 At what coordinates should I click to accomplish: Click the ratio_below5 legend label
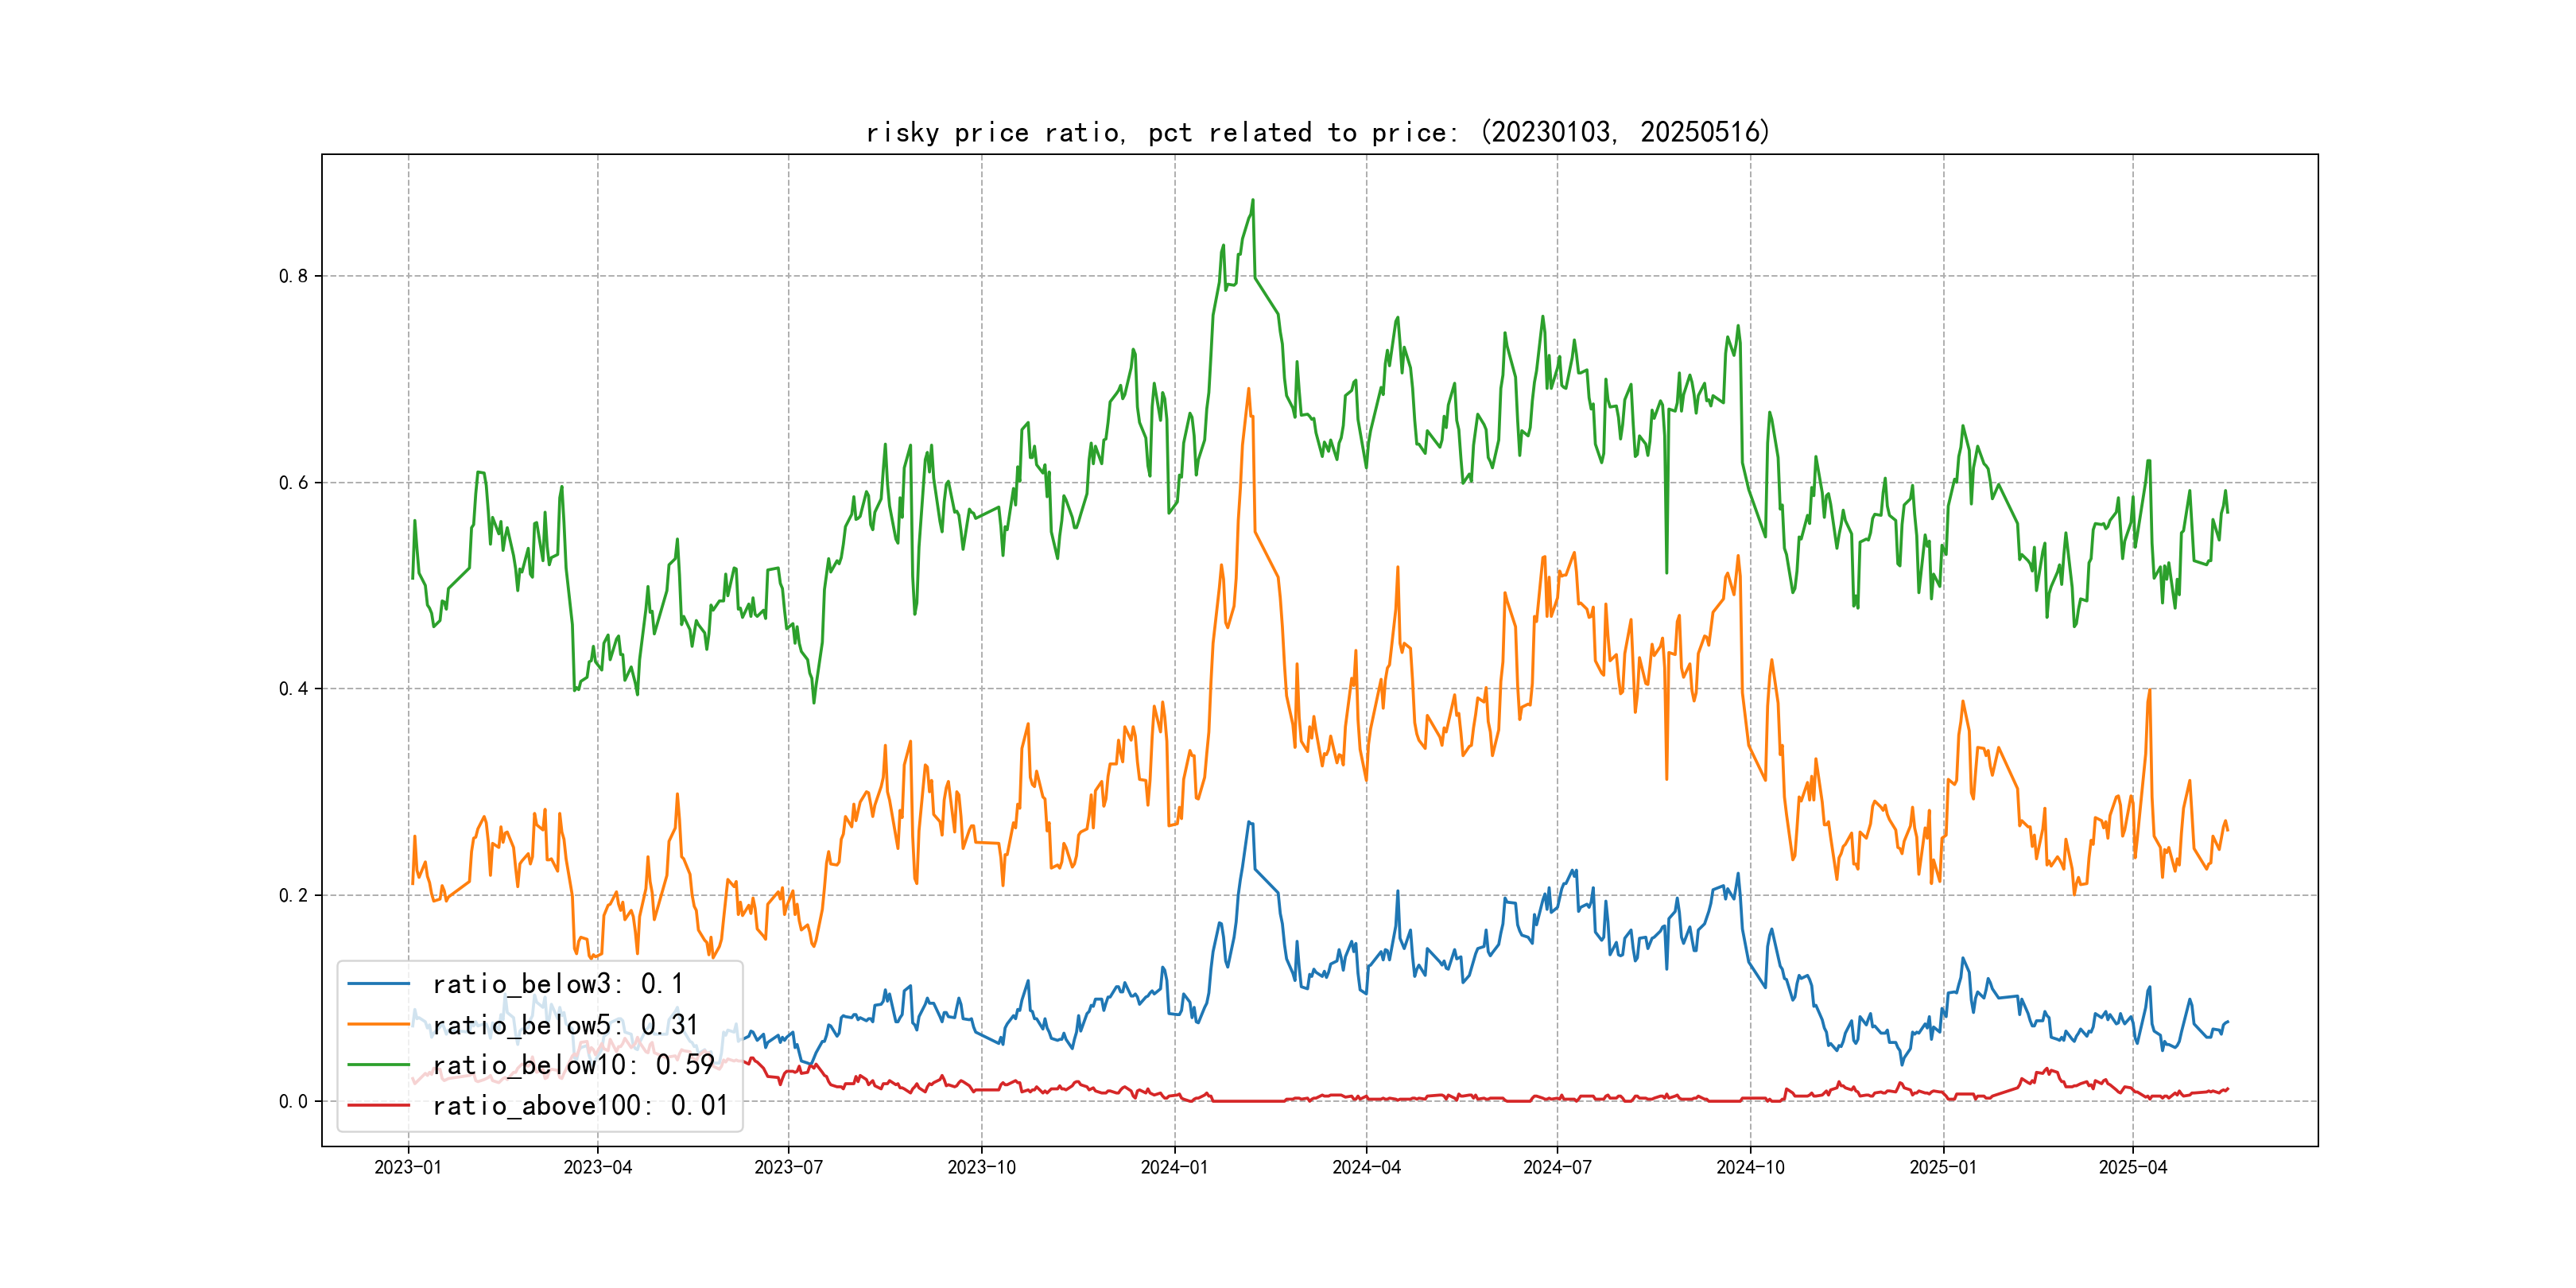click(x=565, y=1025)
